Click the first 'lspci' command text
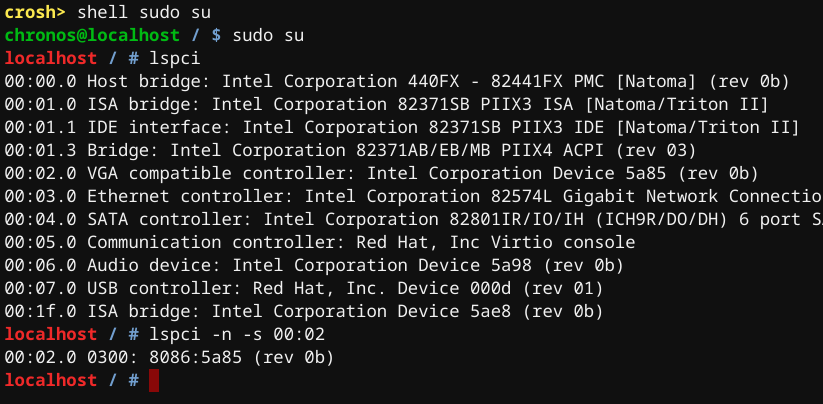The width and height of the screenshot is (823, 404). [x=175, y=59]
